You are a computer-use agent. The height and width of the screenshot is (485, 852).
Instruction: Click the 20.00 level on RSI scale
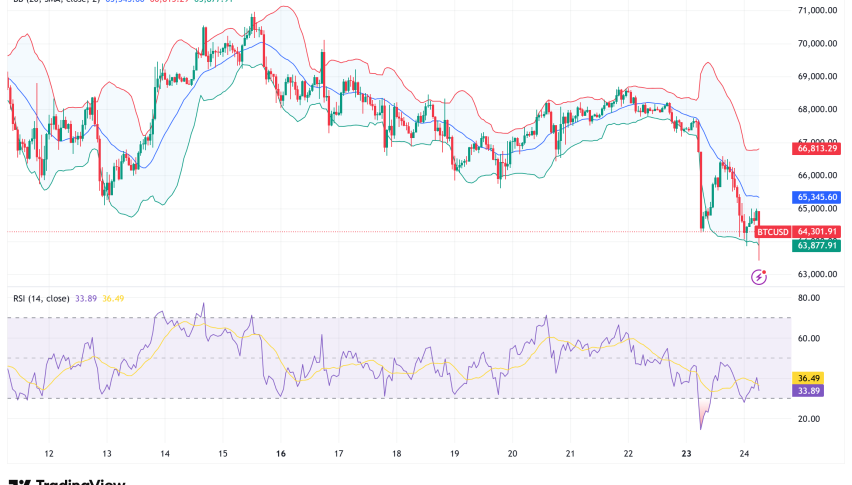coord(809,419)
